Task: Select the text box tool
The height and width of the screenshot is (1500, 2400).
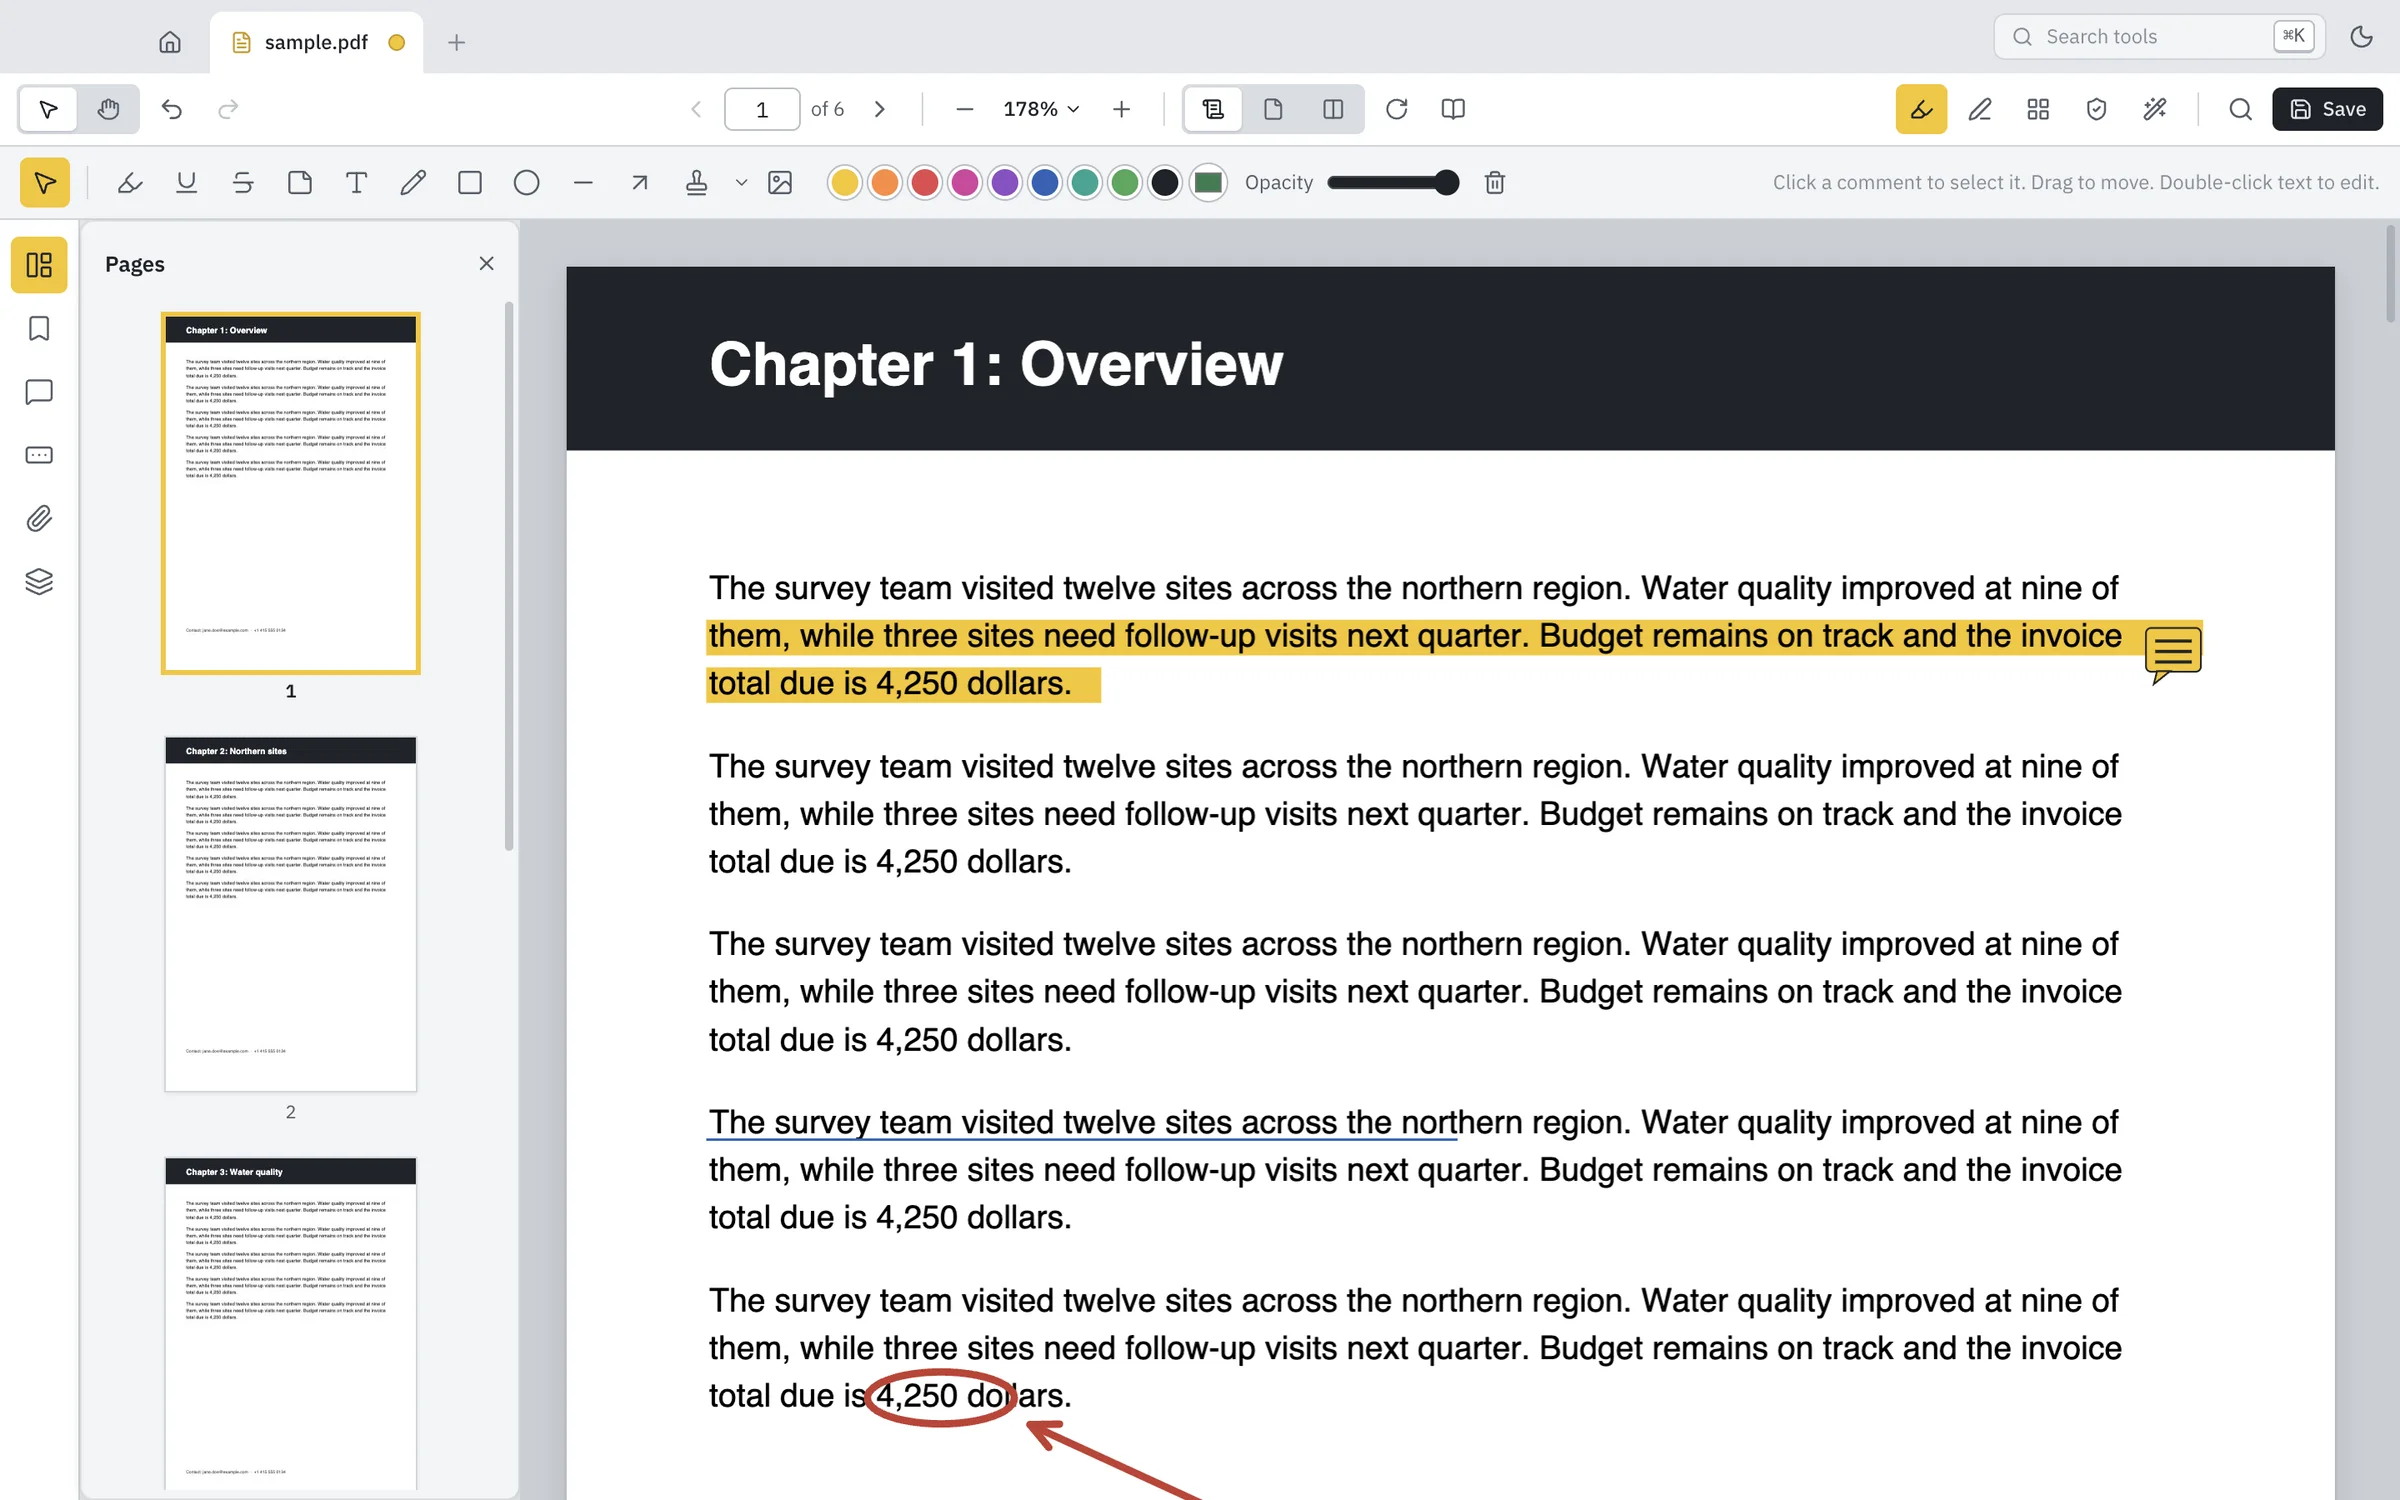Action: [x=356, y=183]
